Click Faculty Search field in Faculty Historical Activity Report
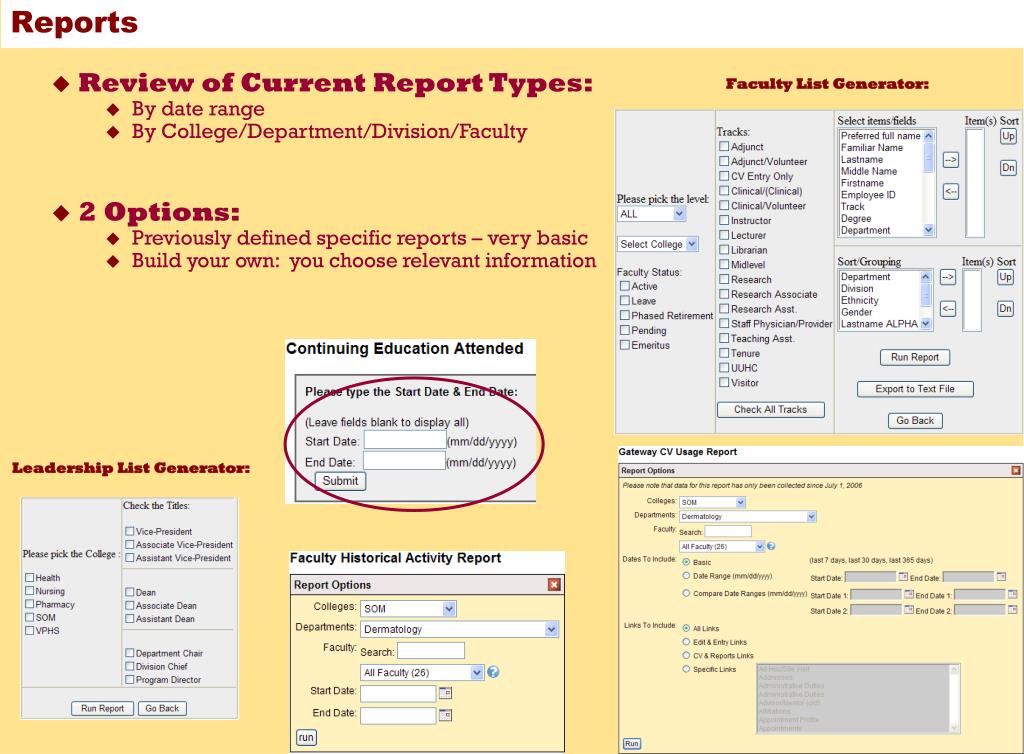 (x=431, y=650)
